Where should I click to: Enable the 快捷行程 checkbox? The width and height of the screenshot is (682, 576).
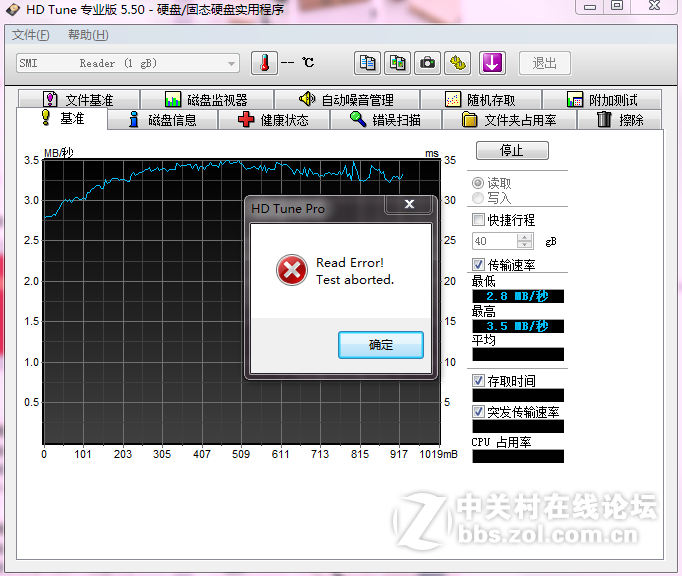pyautogui.click(x=478, y=220)
